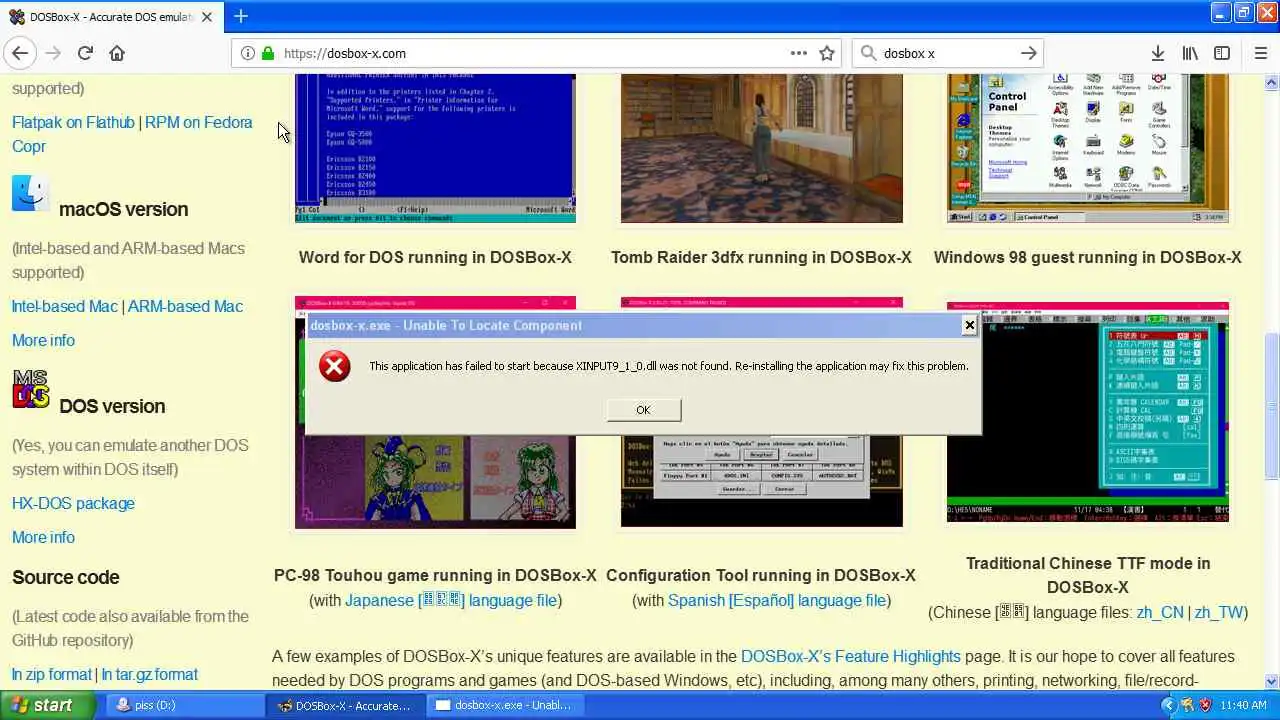This screenshot has height=720, width=1280.
Task: Download source In zip format
Action: click(x=52, y=674)
